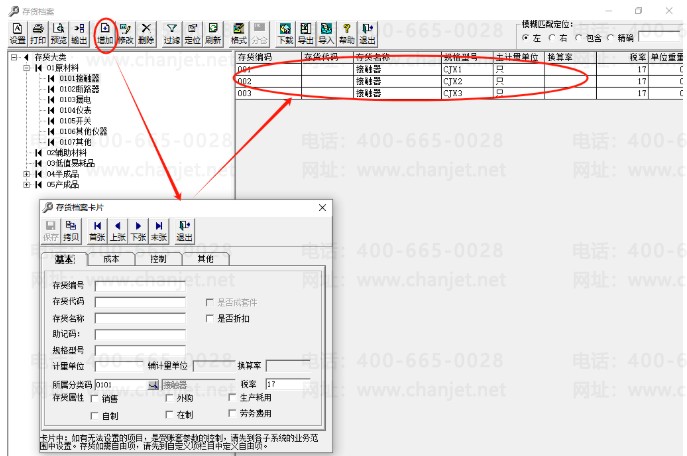
Task: Click the 税率 field showing 17
Action: pyautogui.click(x=287, y=384)
